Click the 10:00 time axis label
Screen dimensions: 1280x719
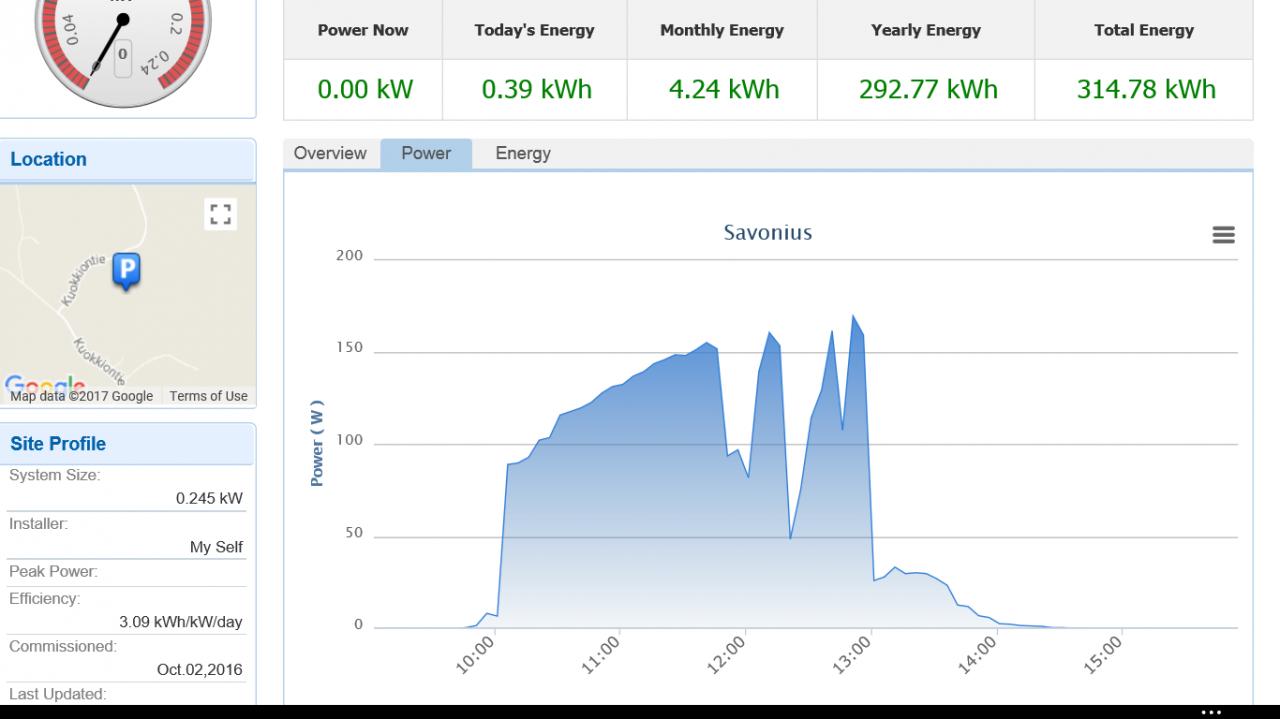[x=476, y=655]
